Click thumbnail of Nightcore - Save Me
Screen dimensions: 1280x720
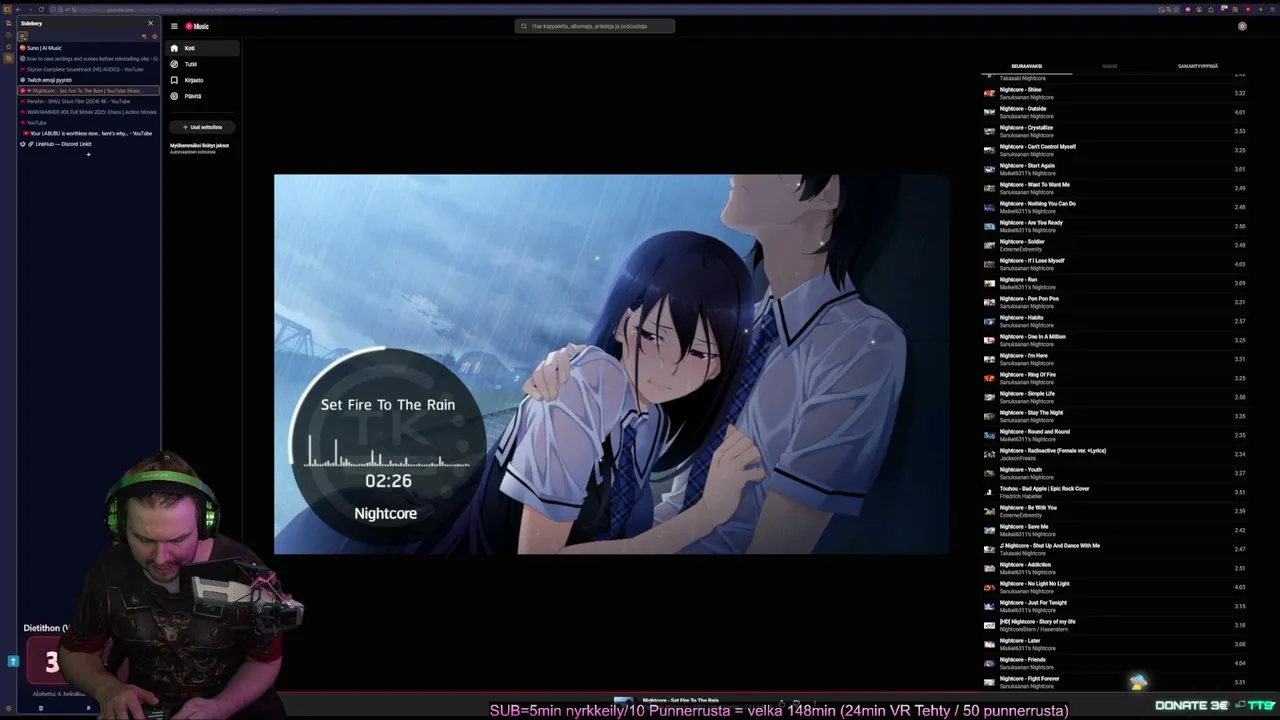point(989,530)
